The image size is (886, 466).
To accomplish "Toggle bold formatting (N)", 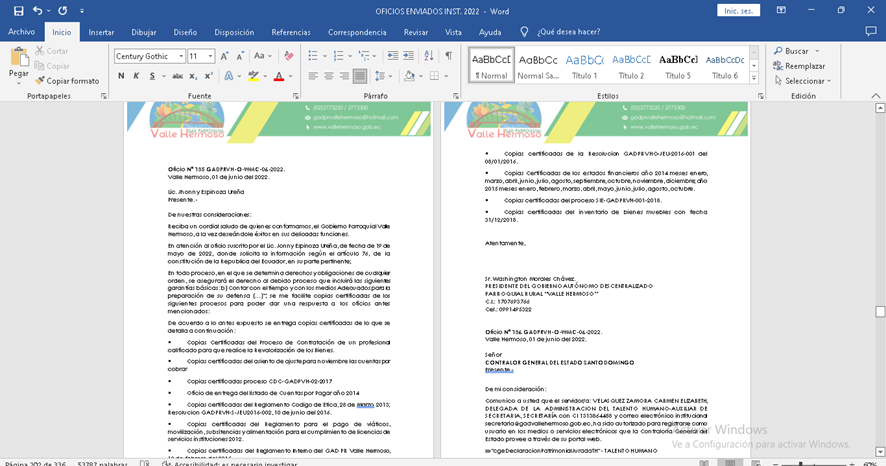I will tap(120, 76).
